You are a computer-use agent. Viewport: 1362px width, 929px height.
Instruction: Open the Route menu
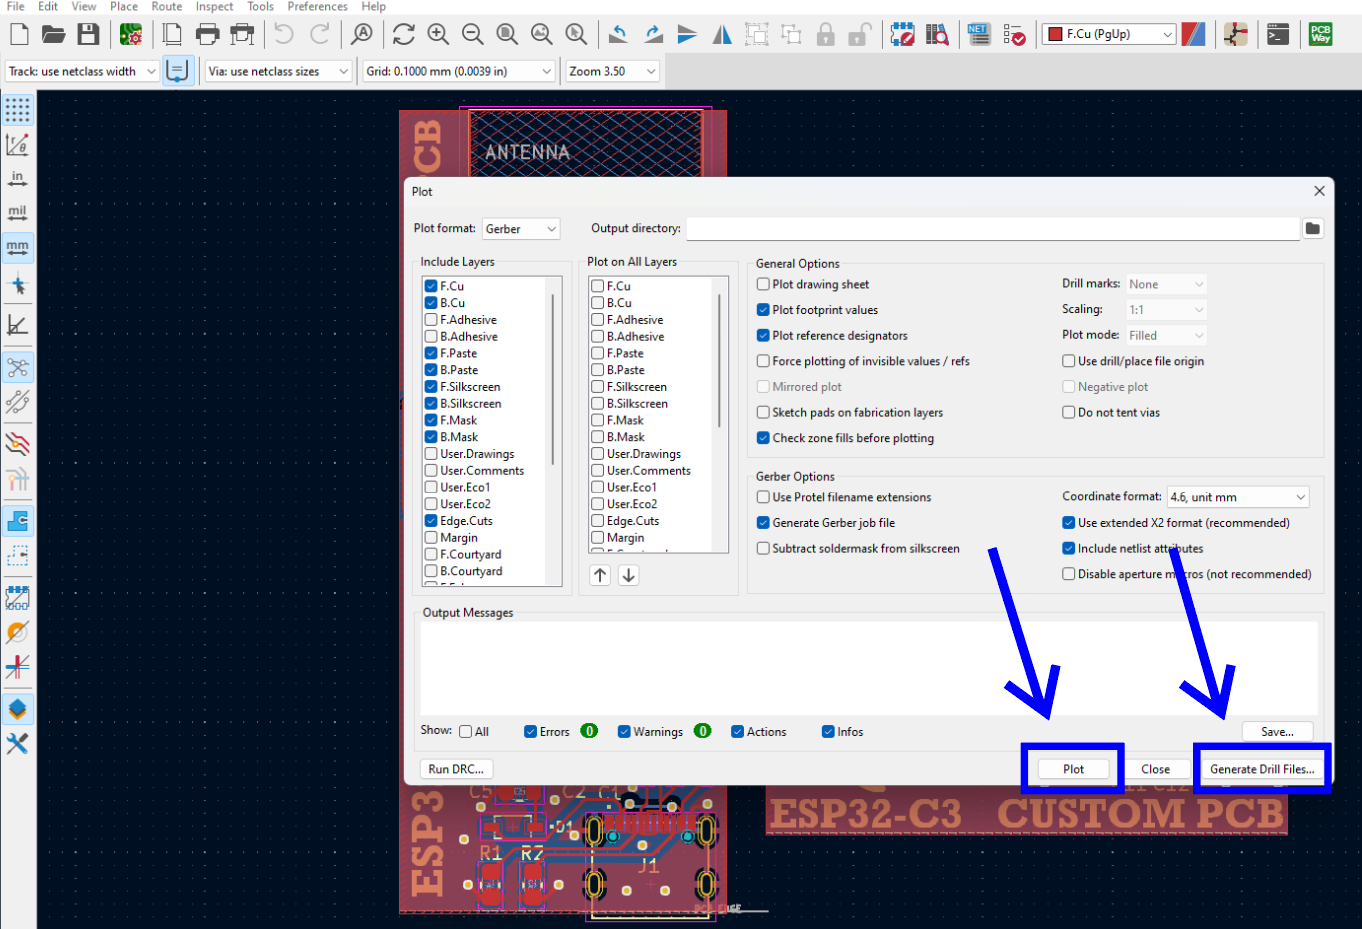[167, 6]
